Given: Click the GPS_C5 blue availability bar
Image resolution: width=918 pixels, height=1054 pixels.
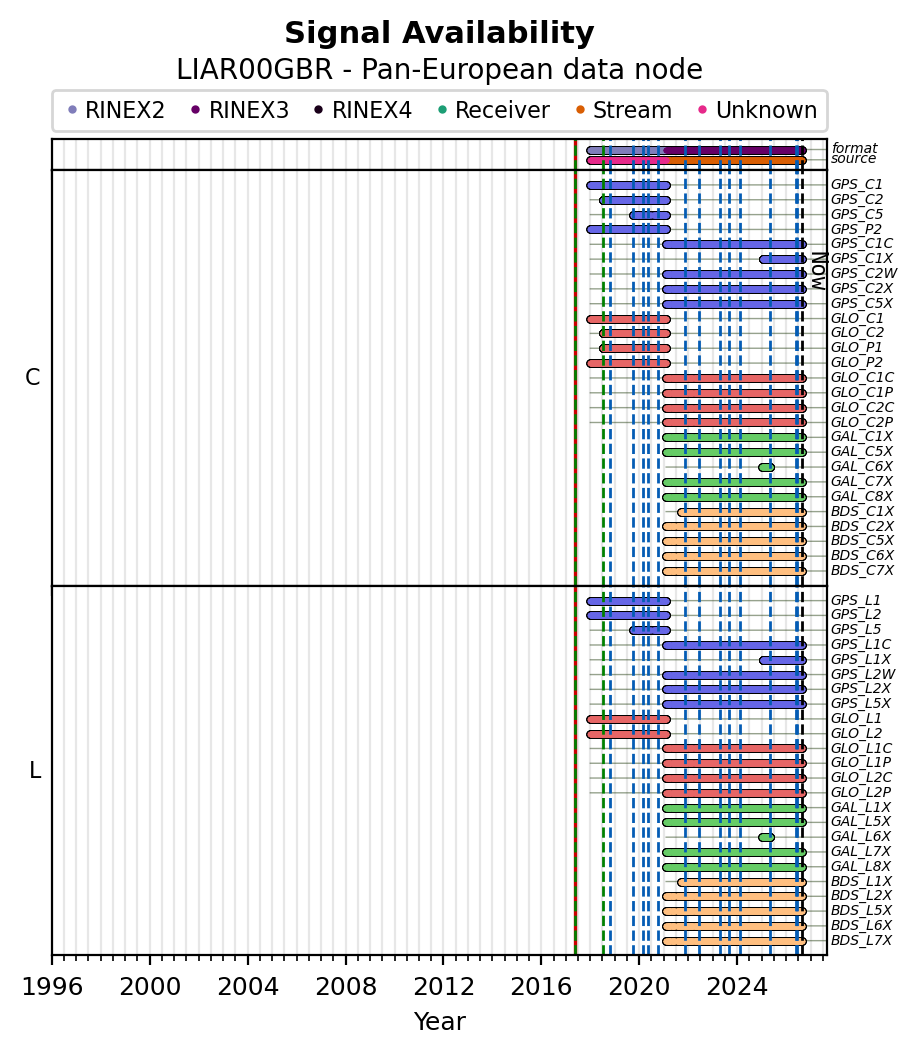Looking at the screenshot, I should pos(650,215).
